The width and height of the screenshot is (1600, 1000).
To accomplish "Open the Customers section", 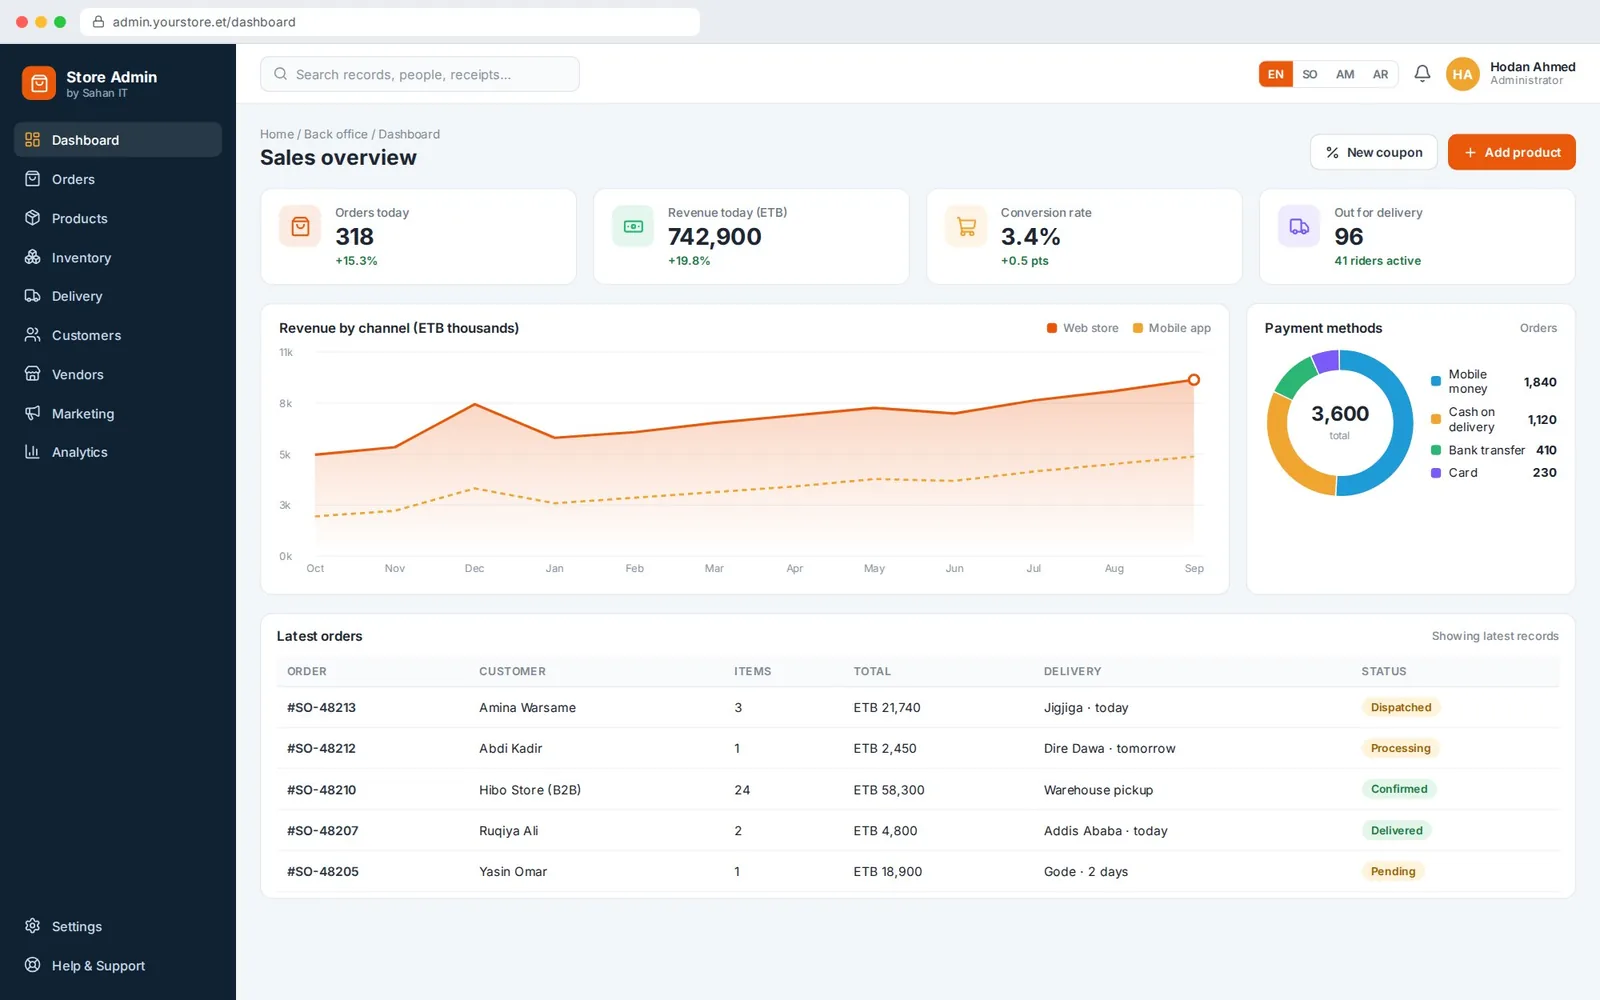I will [118, 335].
